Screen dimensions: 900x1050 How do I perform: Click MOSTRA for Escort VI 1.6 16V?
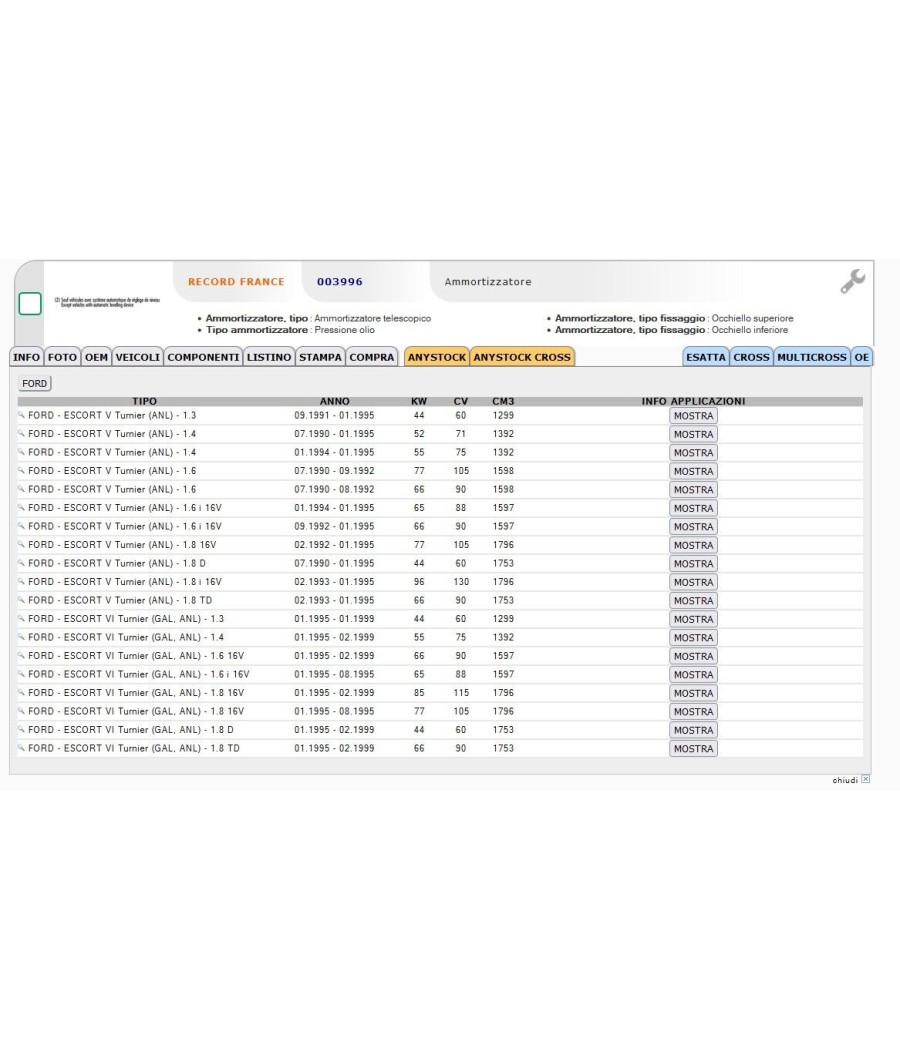(x=693, y=656)
